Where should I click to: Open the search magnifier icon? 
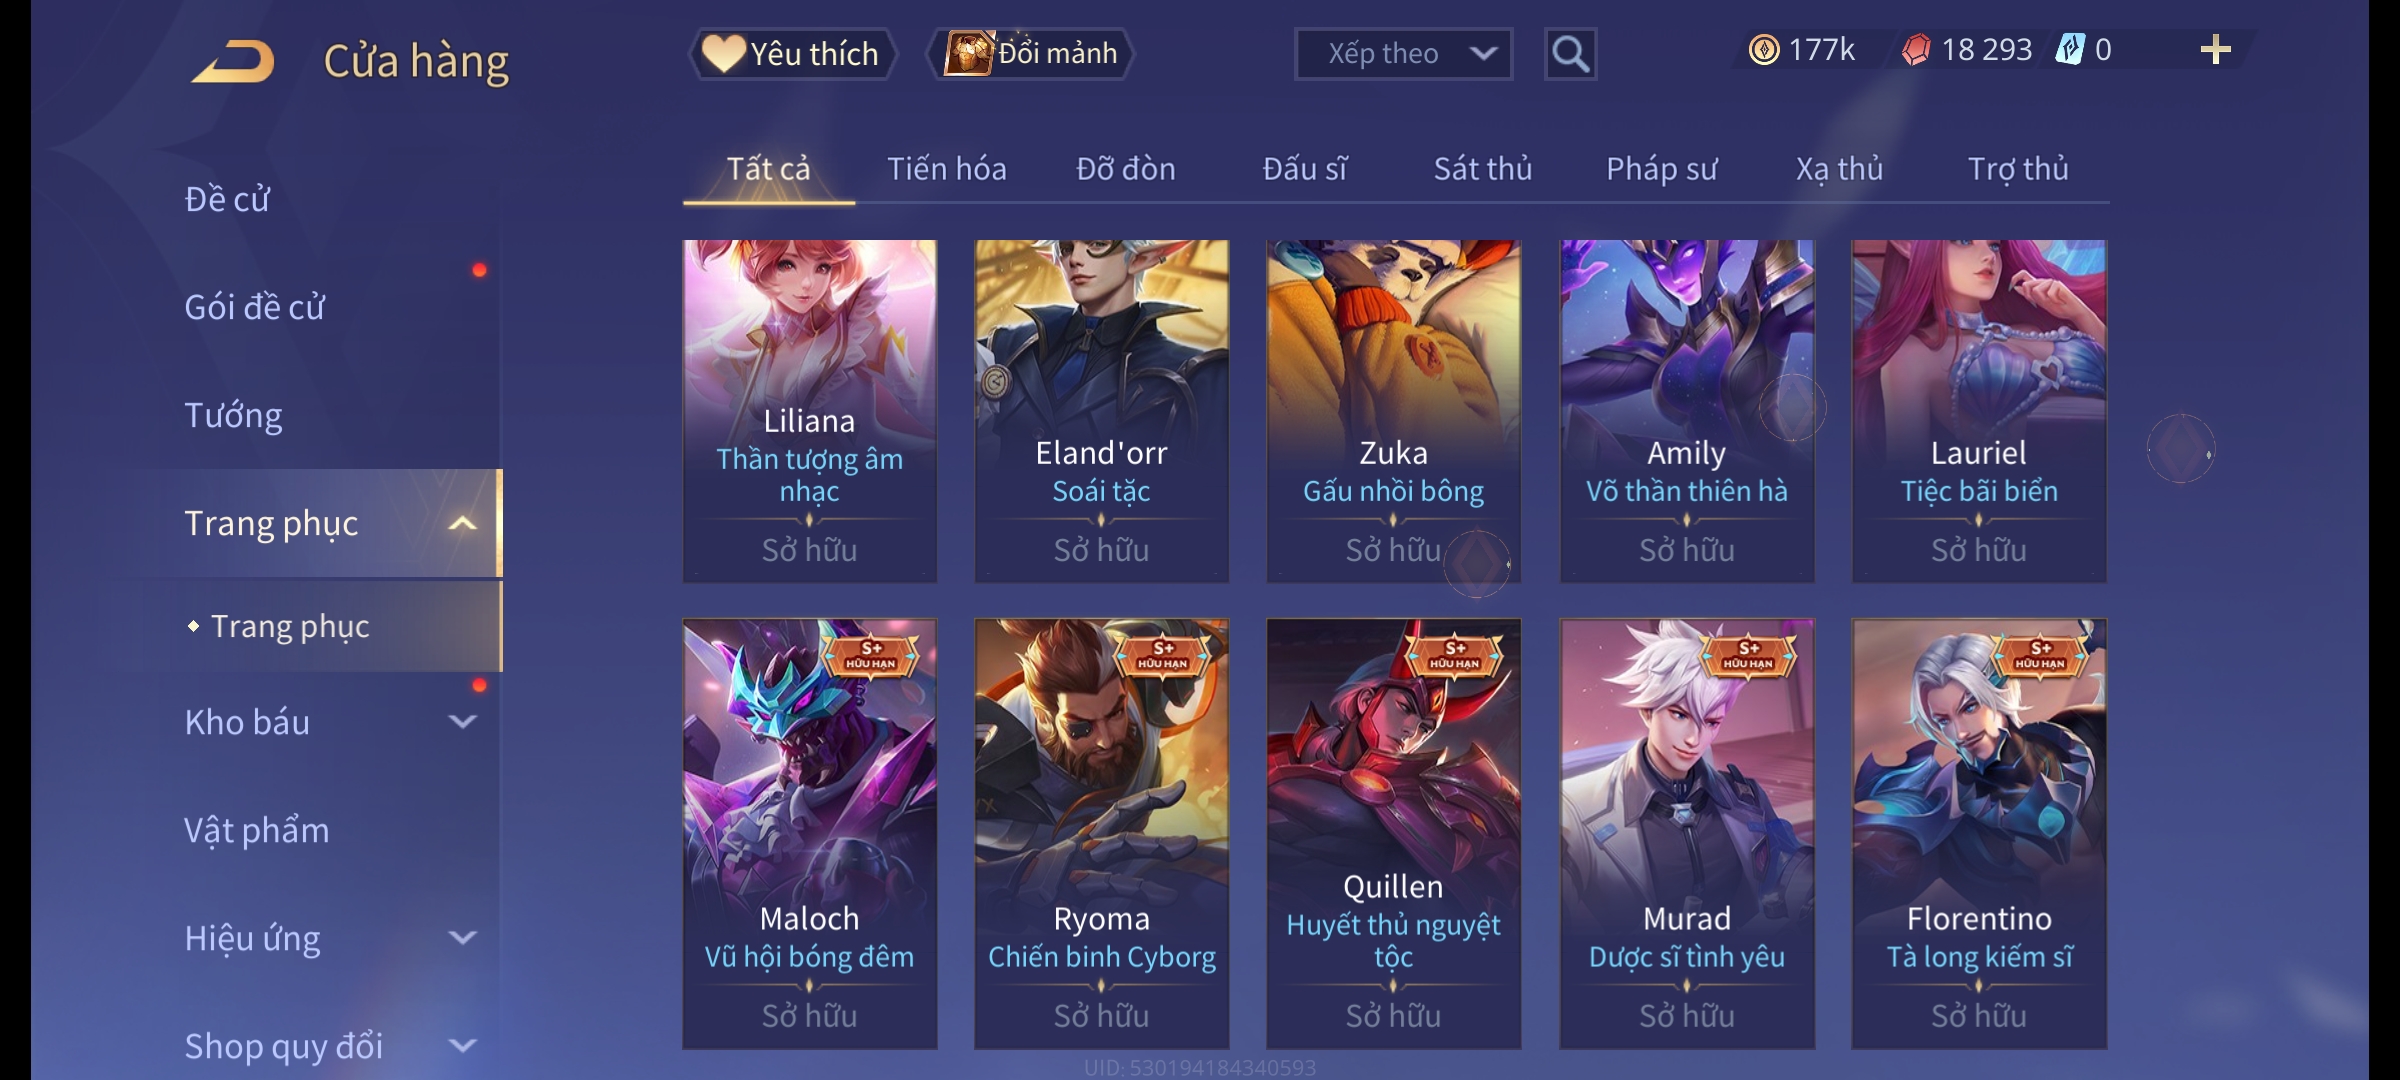1570,54
